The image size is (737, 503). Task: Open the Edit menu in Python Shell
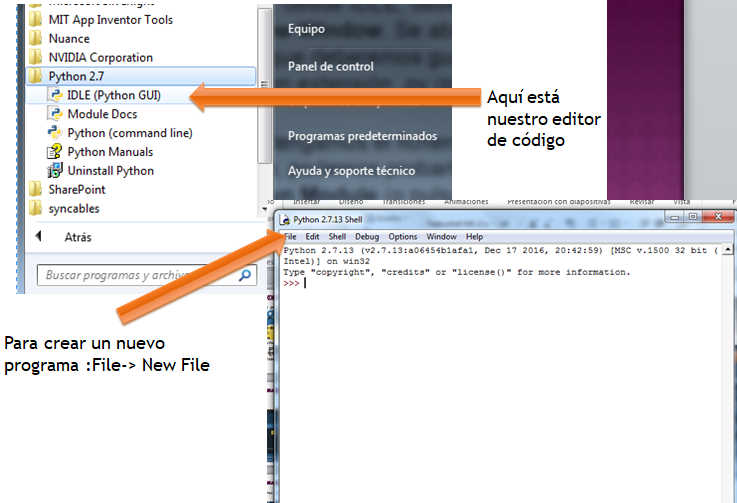[x=312, y=236]
